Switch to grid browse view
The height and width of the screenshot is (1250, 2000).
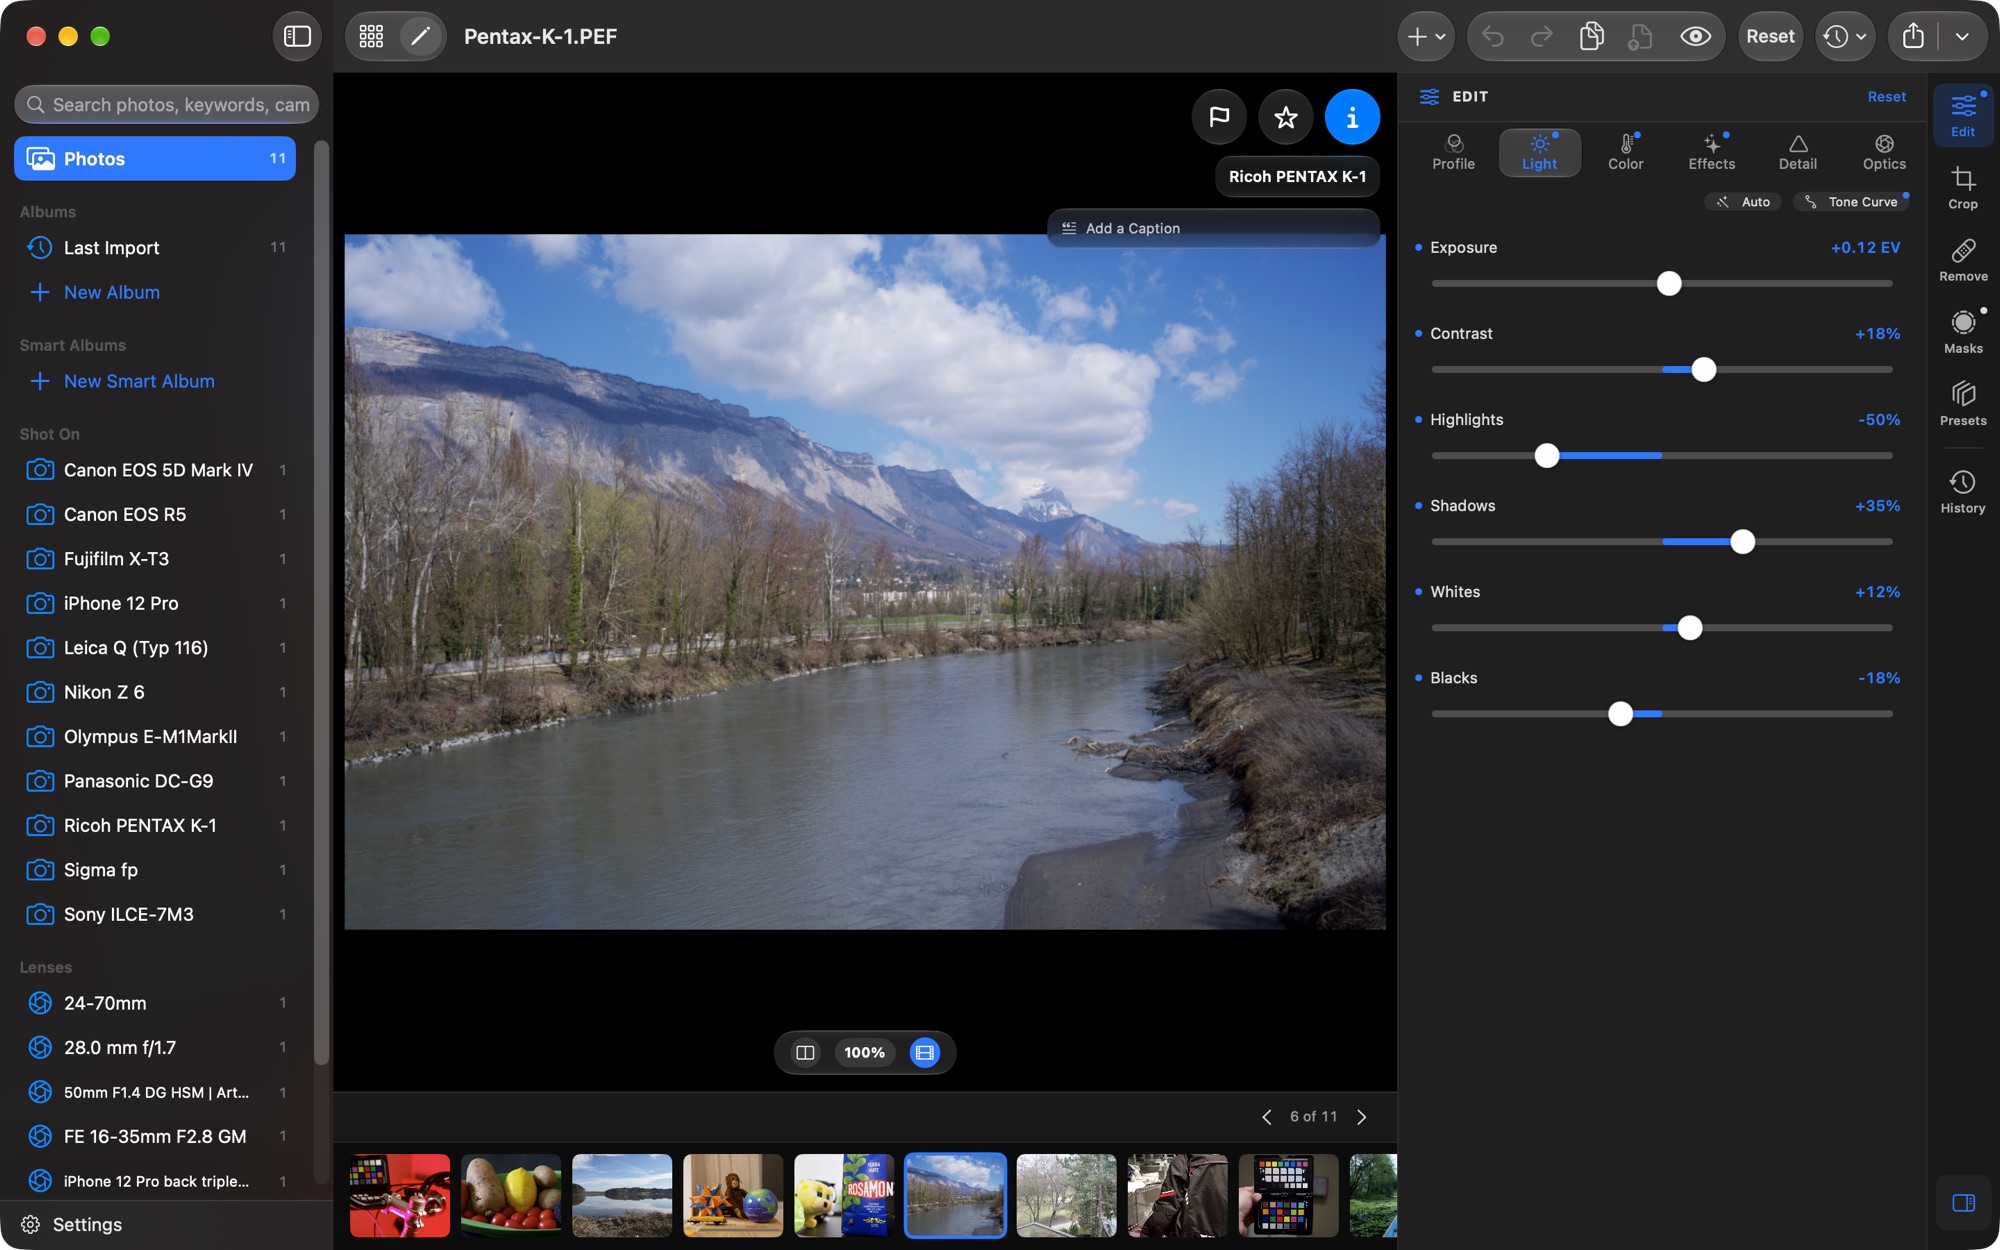(x=371, y=36)
